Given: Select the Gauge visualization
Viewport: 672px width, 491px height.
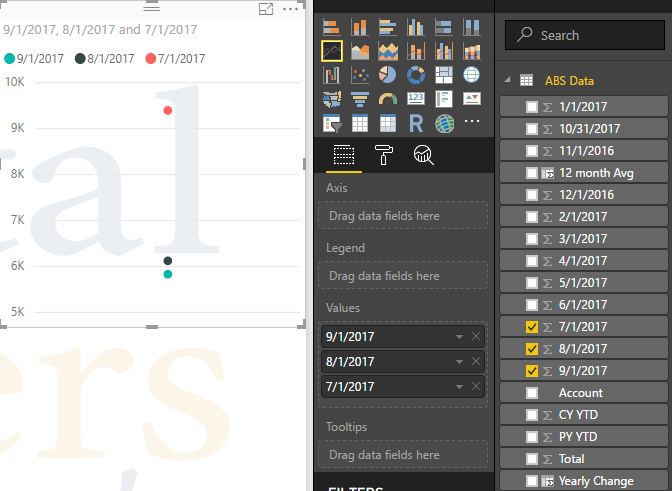Looking at the screenshot, I should tap(388, 99).
